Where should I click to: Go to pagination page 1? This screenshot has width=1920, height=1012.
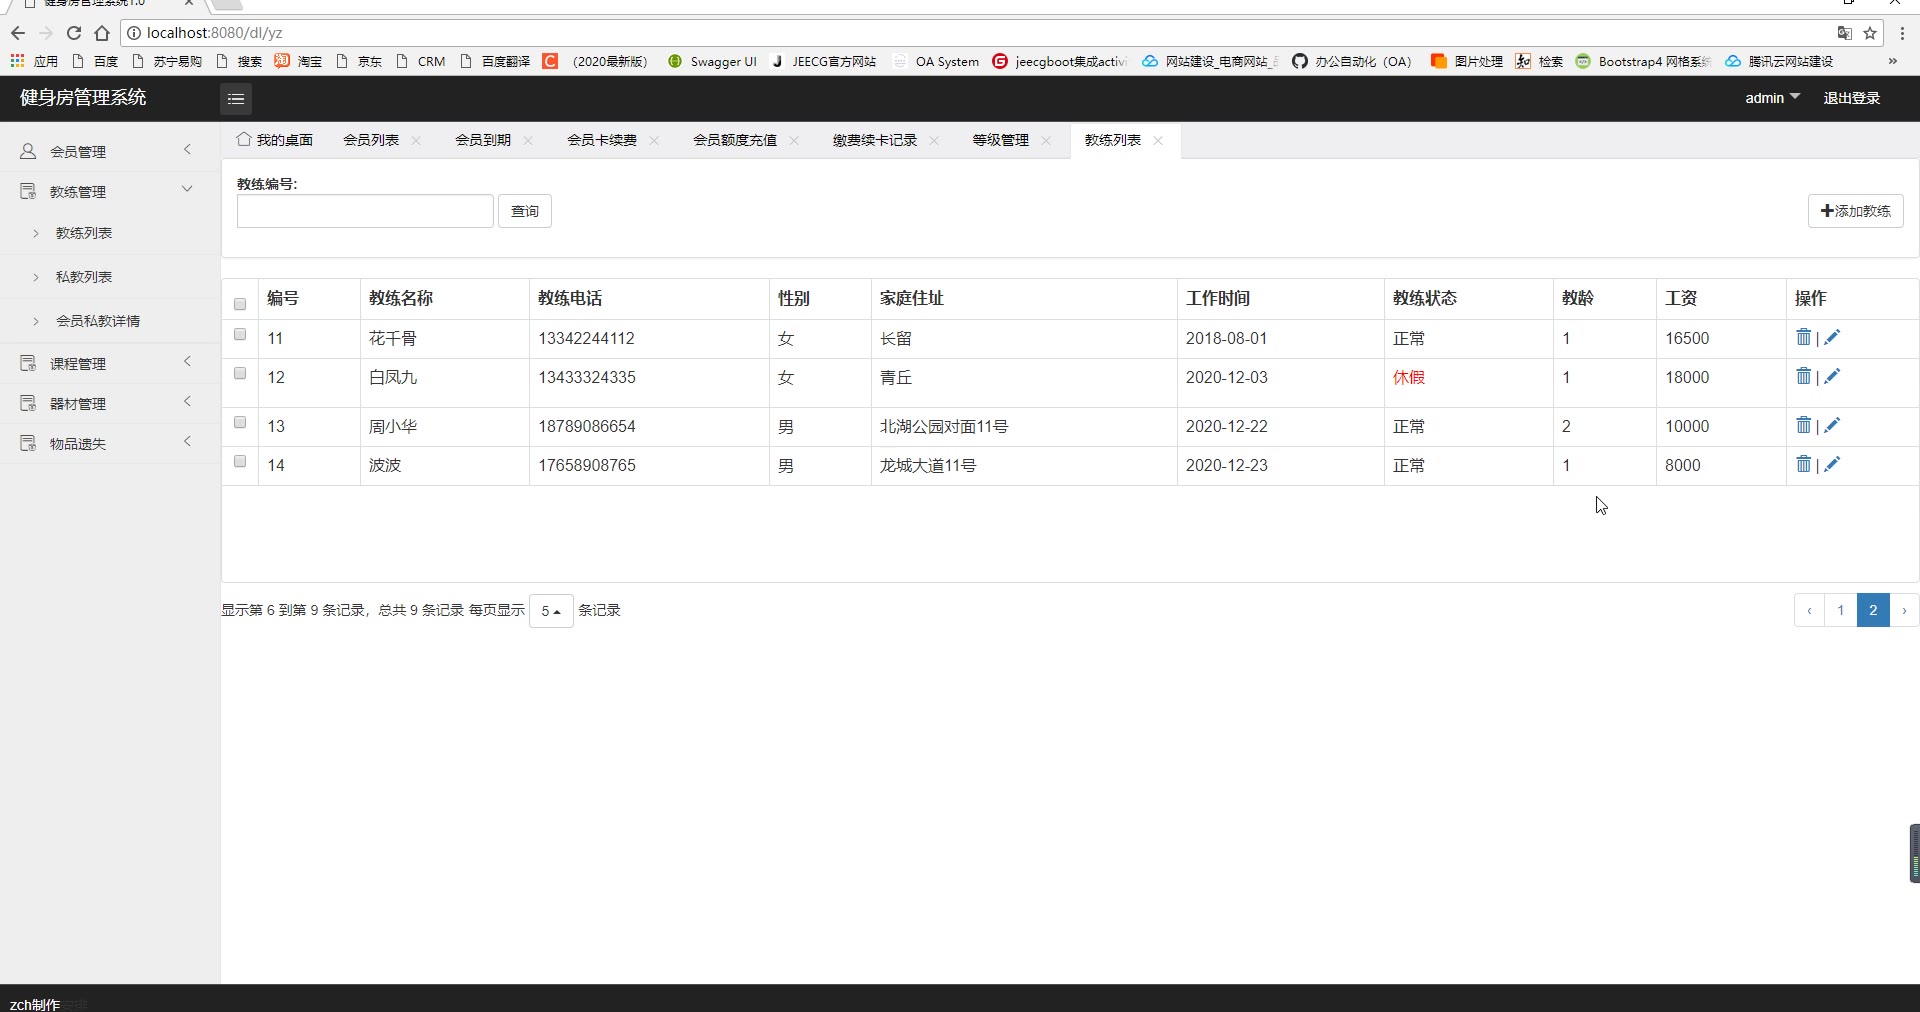[1840, 610]
